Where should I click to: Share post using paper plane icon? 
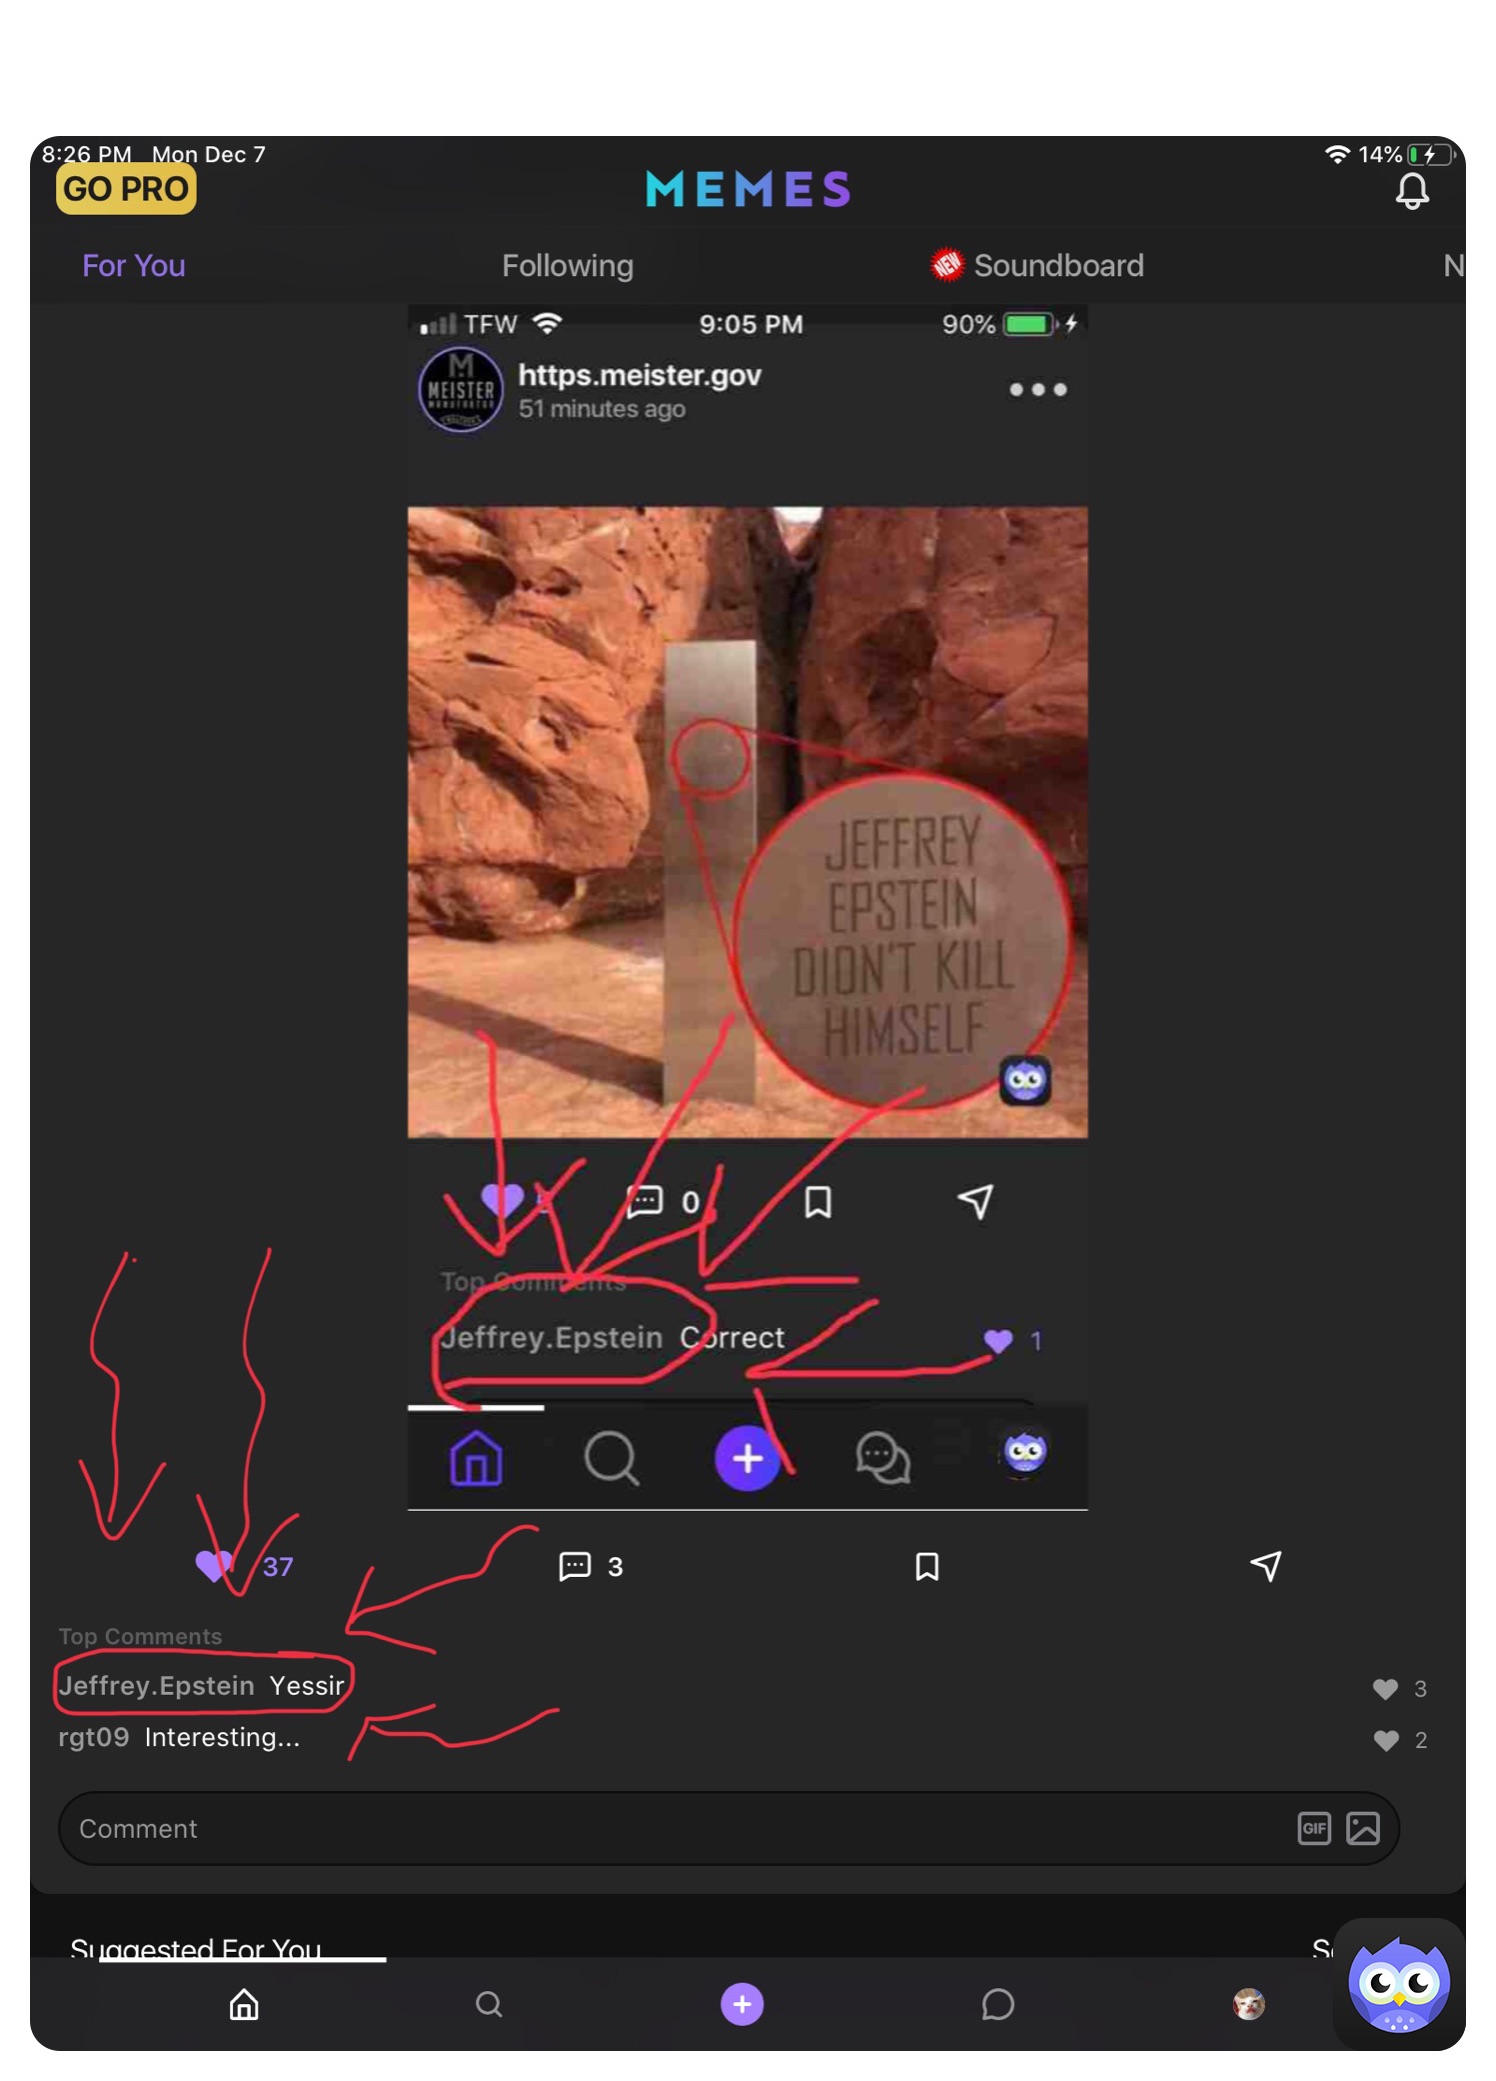(x=1266, y=1565)
